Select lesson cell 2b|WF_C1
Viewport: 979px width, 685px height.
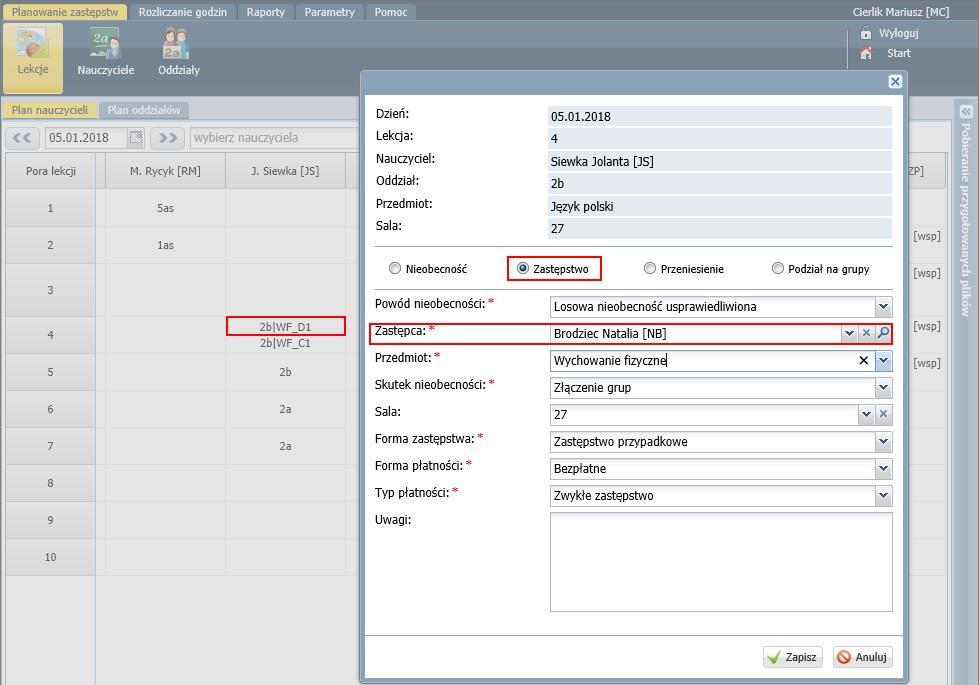pyautogui.click(x=285, y=343)
